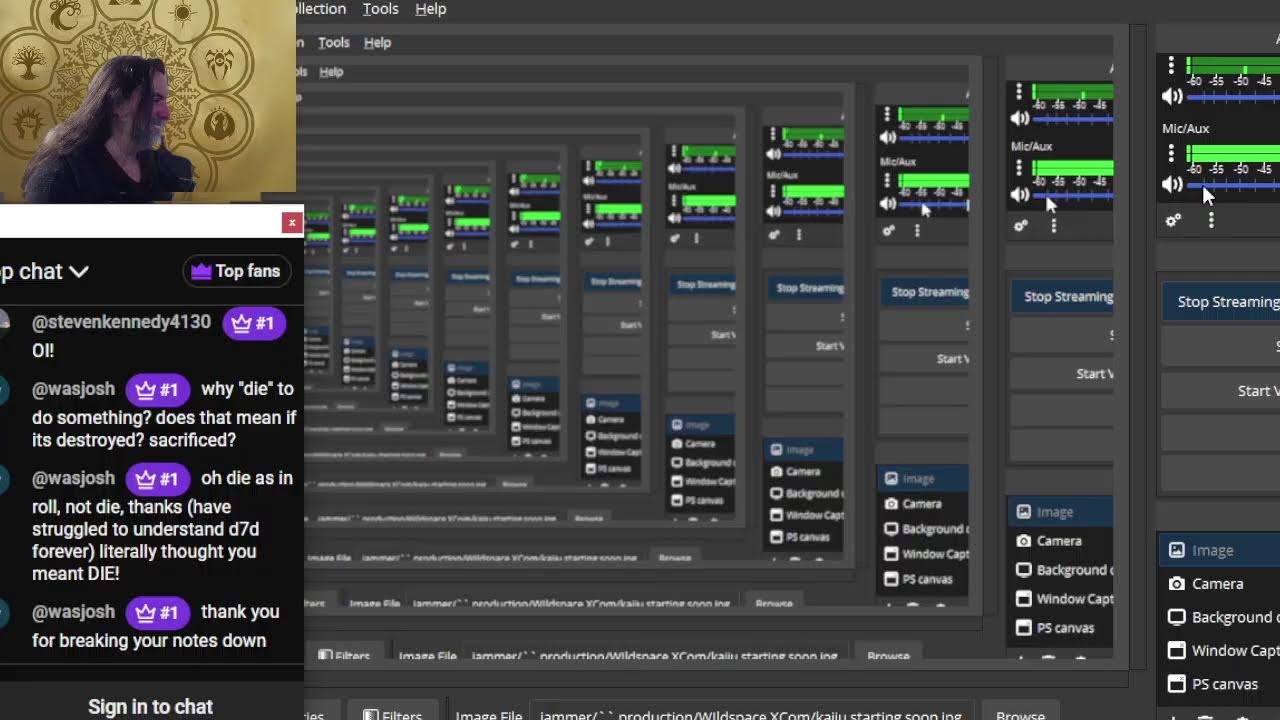This screenshot has width=1280, height=720.
Task: Select Window Capt row in third-largest nested OBS
Action: (x=924, y=554)
